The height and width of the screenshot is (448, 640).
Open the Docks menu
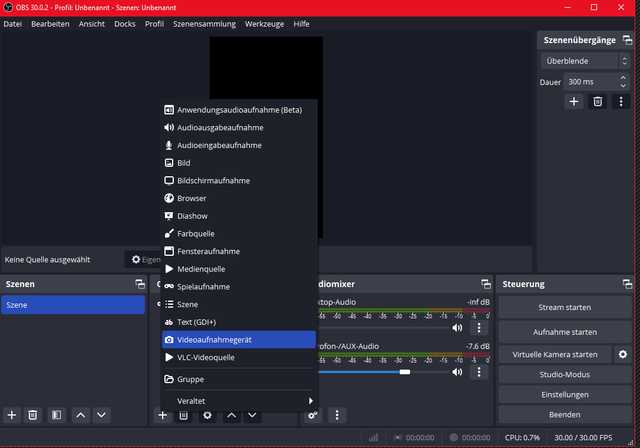[125, 24]
